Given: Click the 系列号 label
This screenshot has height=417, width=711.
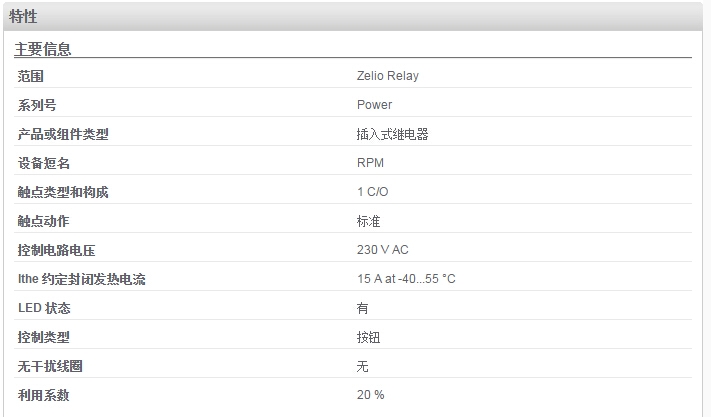Looking at the screenshot, I should tap(37, 105).
